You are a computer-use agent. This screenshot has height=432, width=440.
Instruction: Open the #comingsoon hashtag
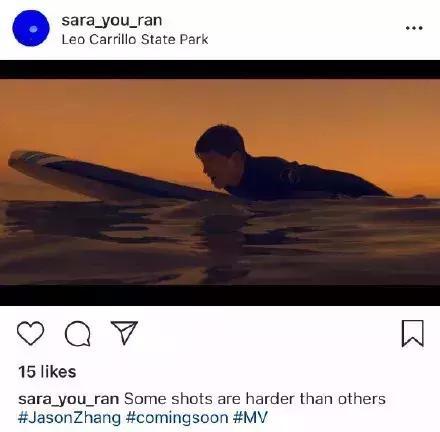click(x=177, y=418)
